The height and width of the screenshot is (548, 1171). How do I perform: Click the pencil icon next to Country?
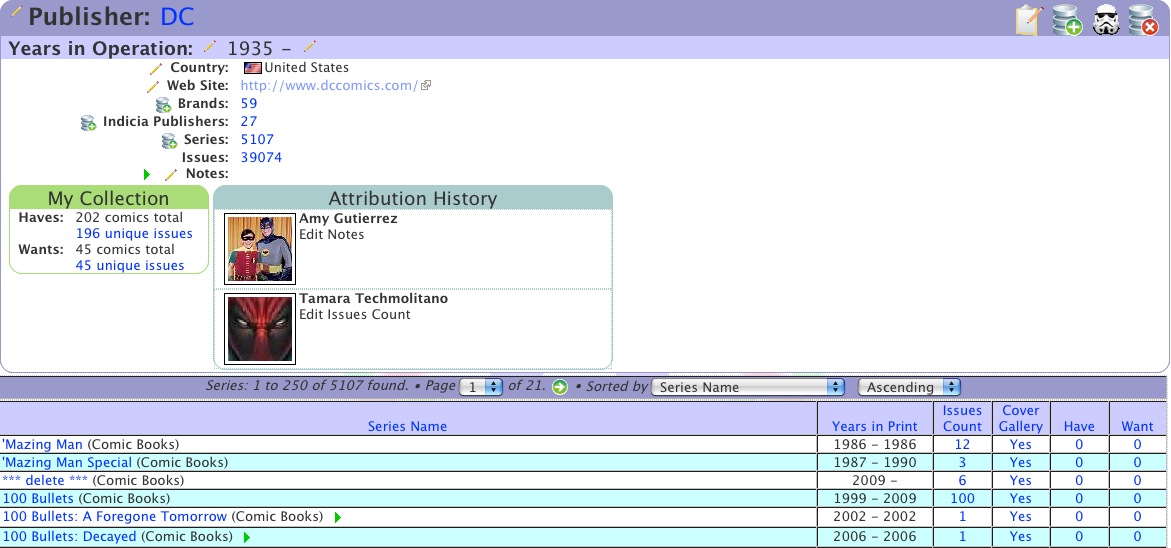coord(155,68)
